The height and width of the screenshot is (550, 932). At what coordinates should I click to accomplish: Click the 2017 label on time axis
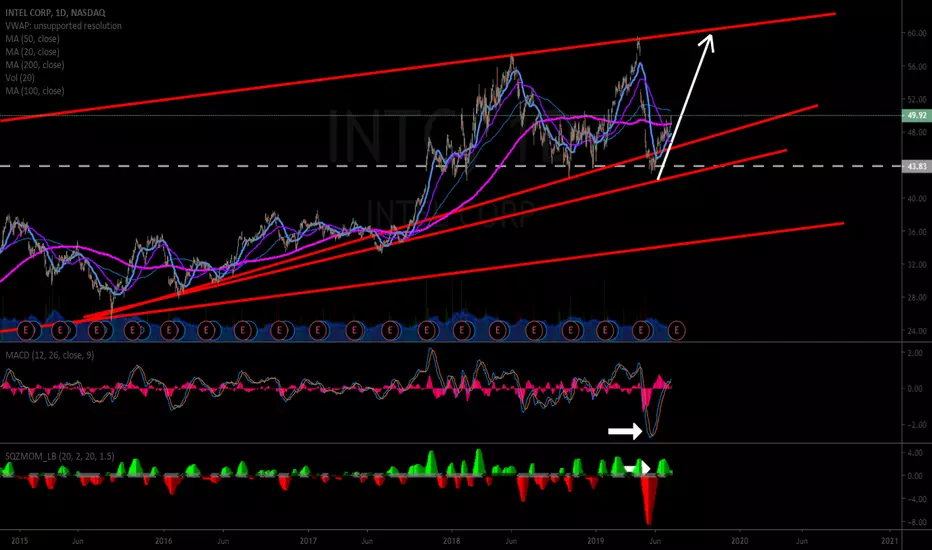point(308,540)
